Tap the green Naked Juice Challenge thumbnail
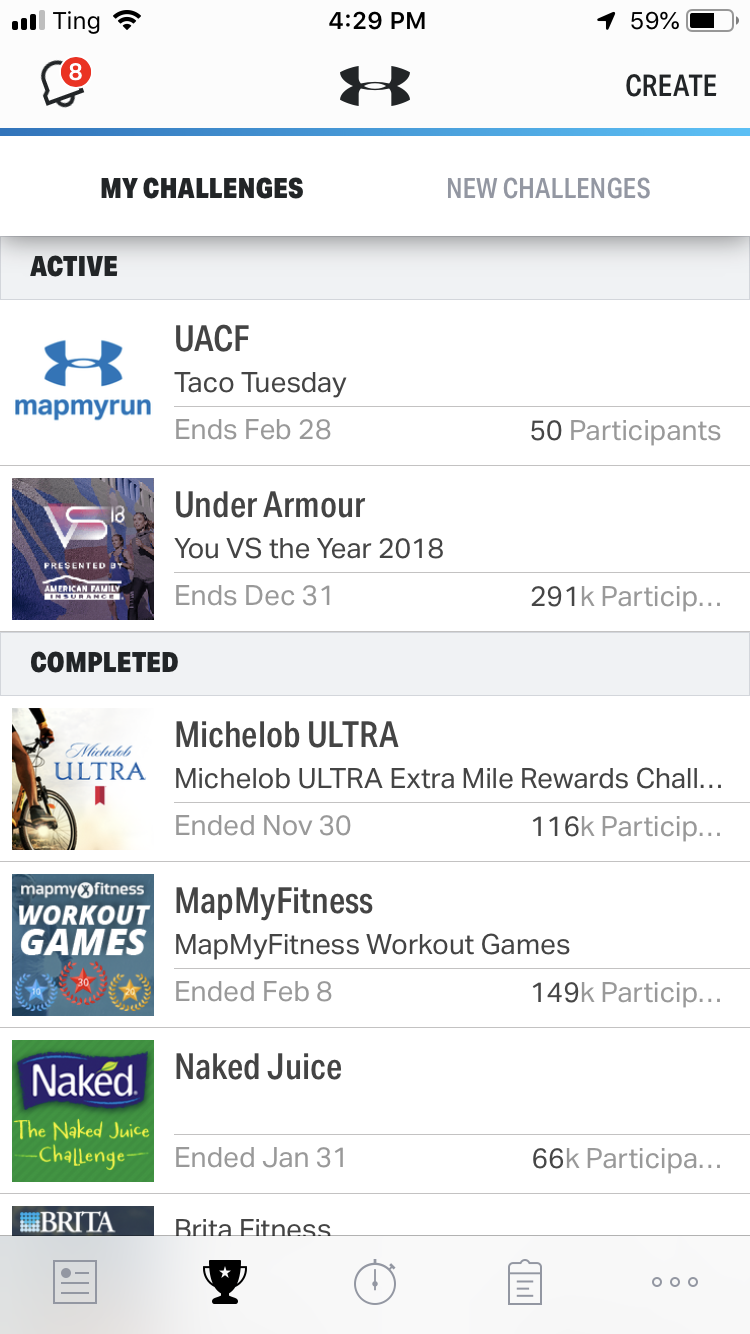750x1334 pixels. [83, 1110]
